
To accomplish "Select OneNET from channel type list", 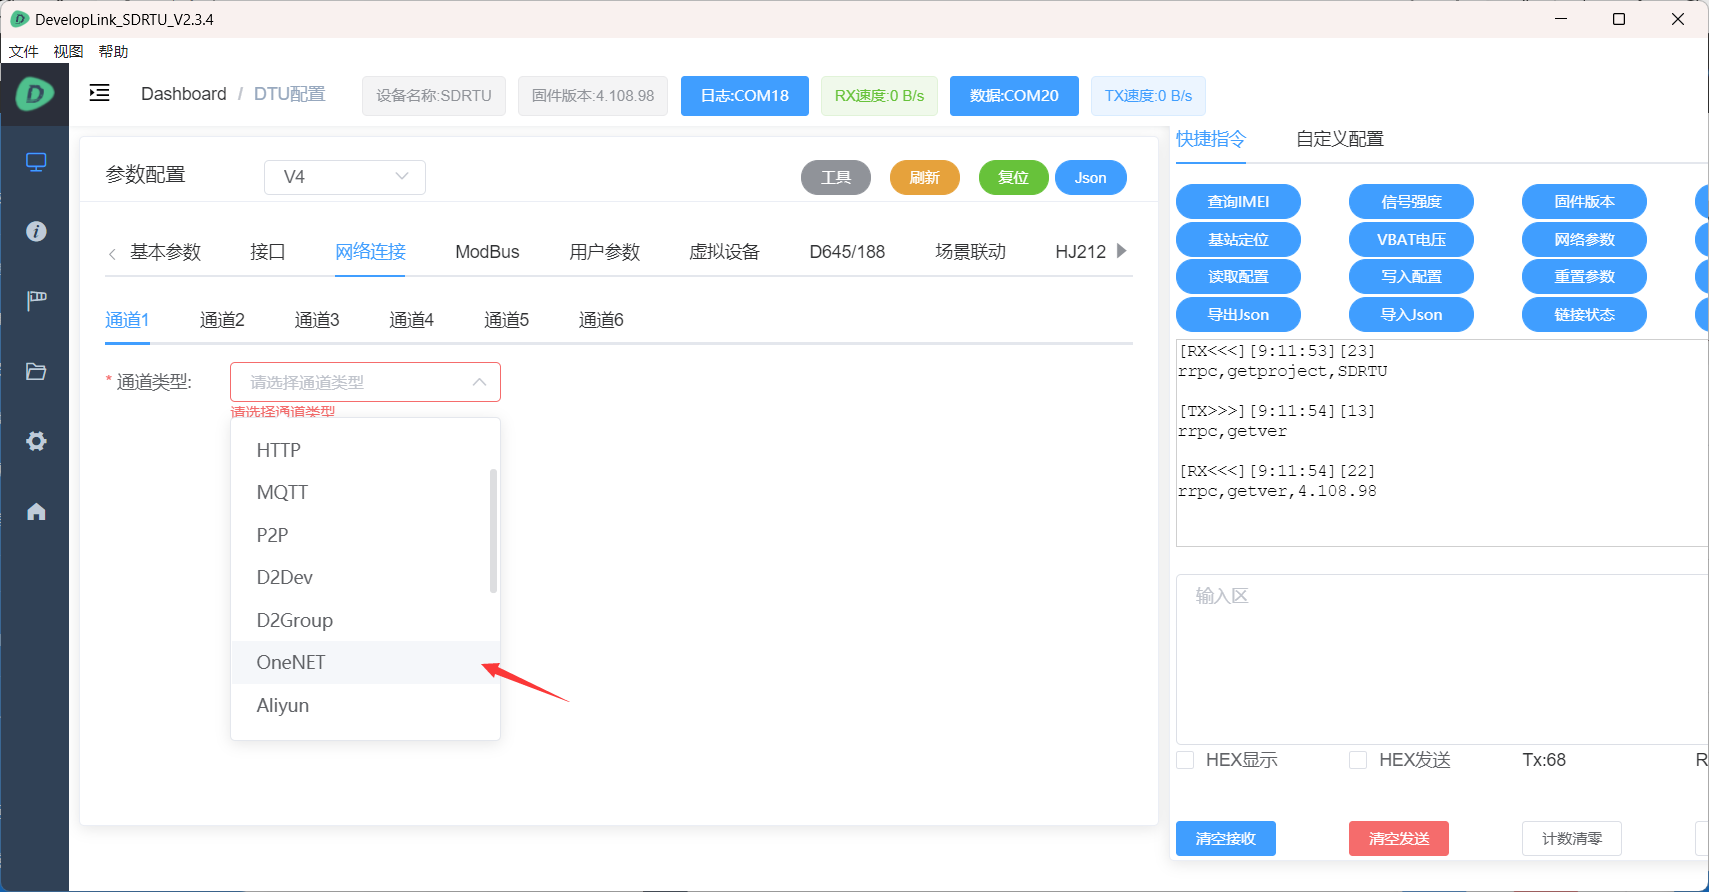I will [x=365, y=662].
